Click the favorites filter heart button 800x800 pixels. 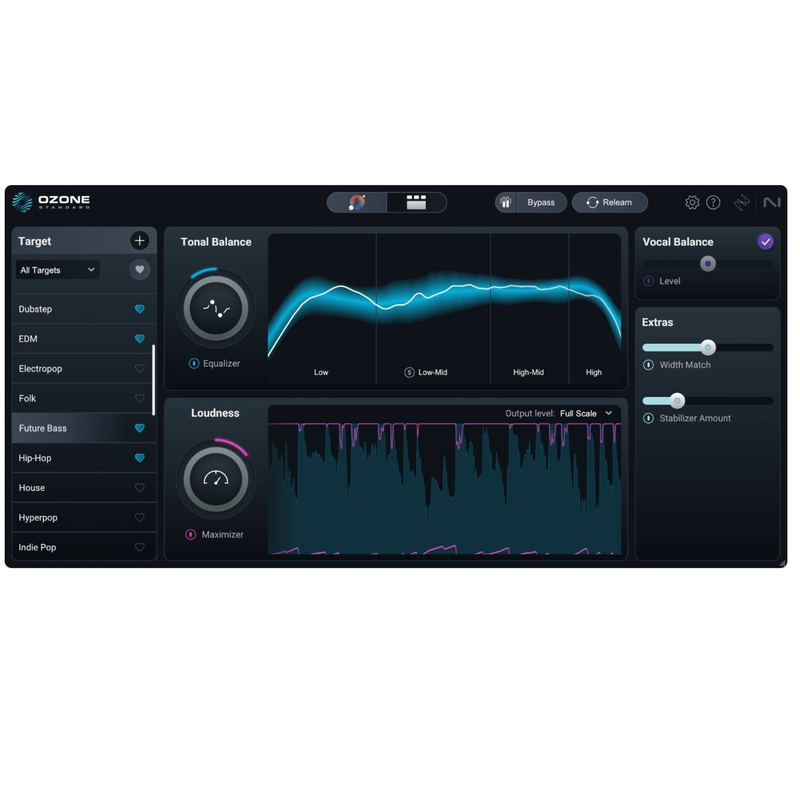(139, 270)
